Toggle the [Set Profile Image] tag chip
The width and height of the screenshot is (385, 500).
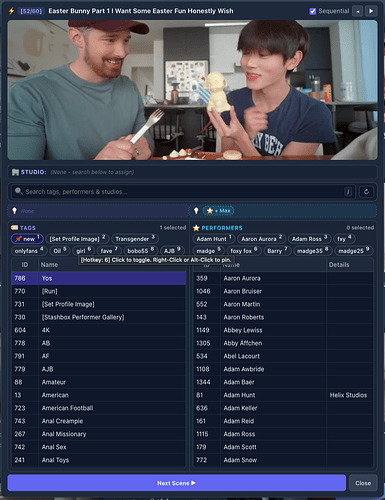[x=77, y=239]
